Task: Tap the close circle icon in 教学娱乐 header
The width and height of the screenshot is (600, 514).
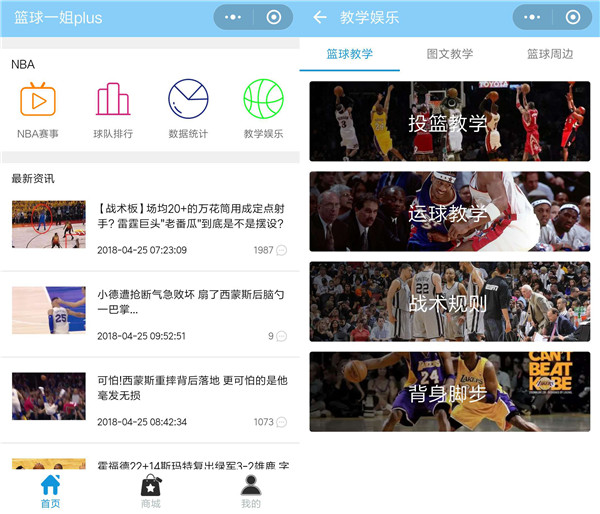Action: 573,17
